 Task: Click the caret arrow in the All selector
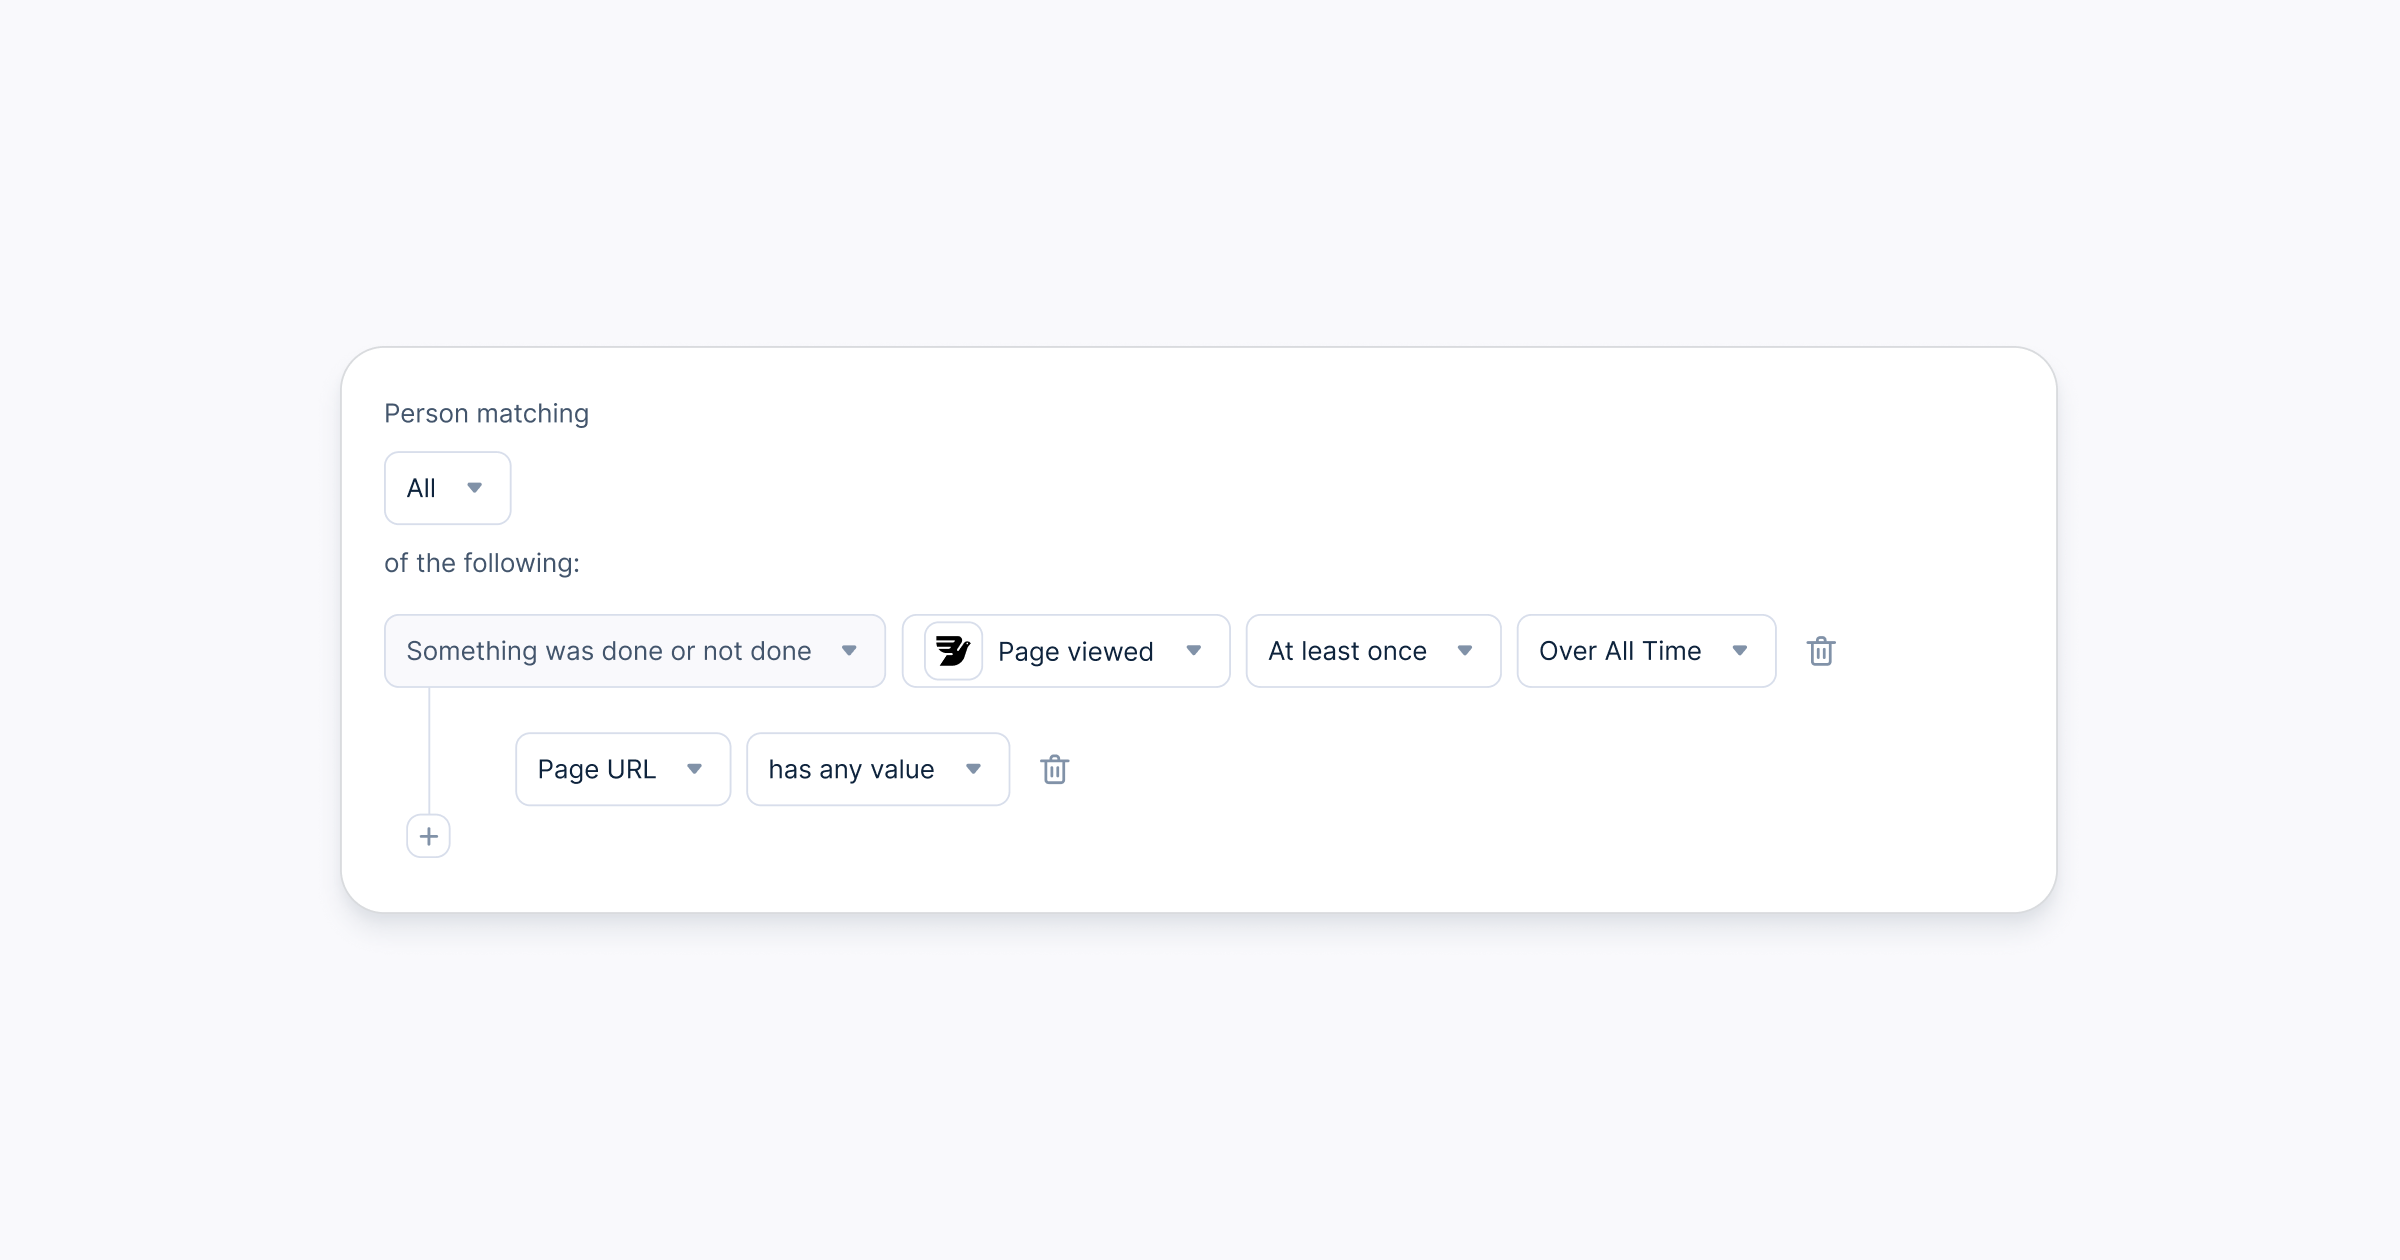475,488
